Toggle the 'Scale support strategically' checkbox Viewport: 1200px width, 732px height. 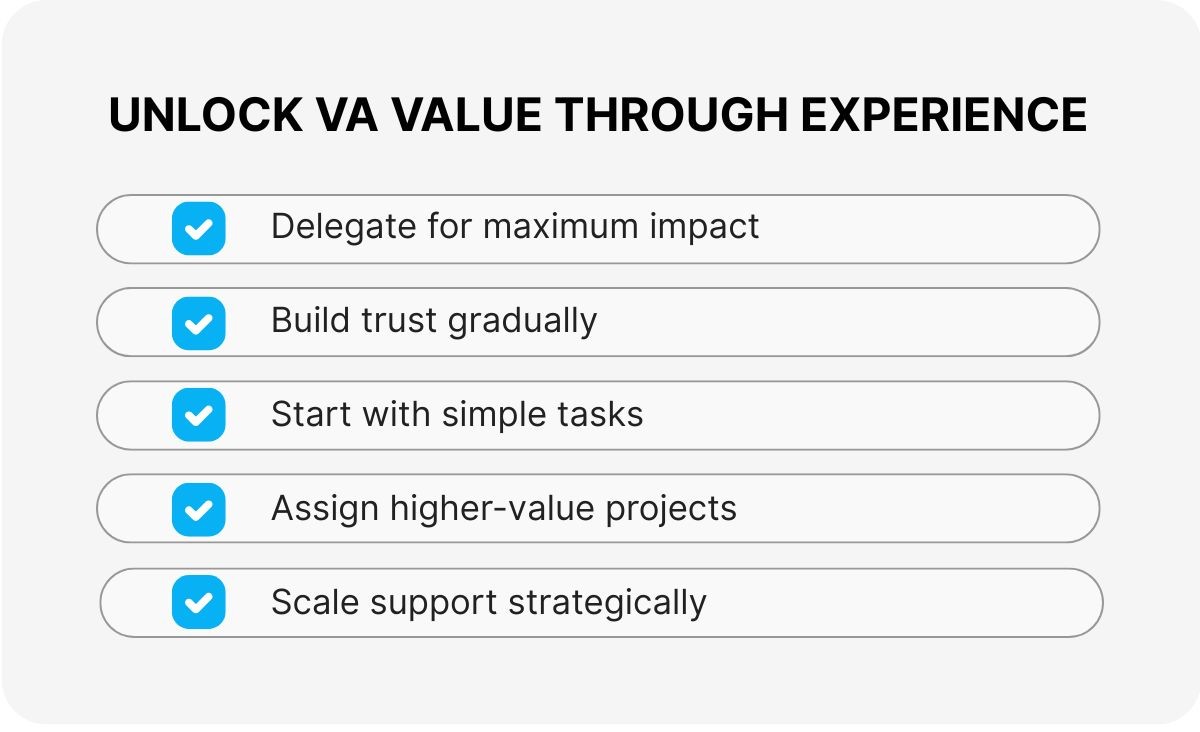(198, 603)
